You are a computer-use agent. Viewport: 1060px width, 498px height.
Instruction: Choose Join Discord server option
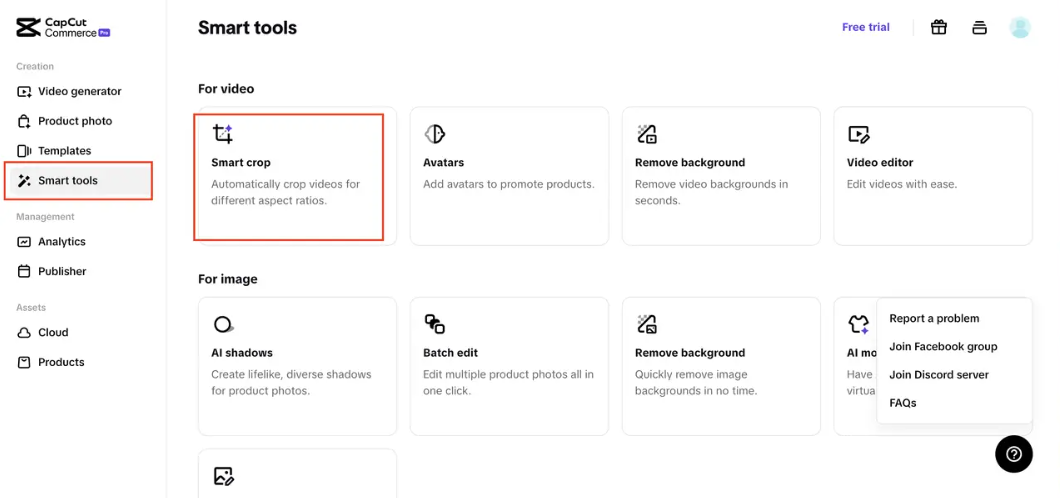tap(938, 375)
